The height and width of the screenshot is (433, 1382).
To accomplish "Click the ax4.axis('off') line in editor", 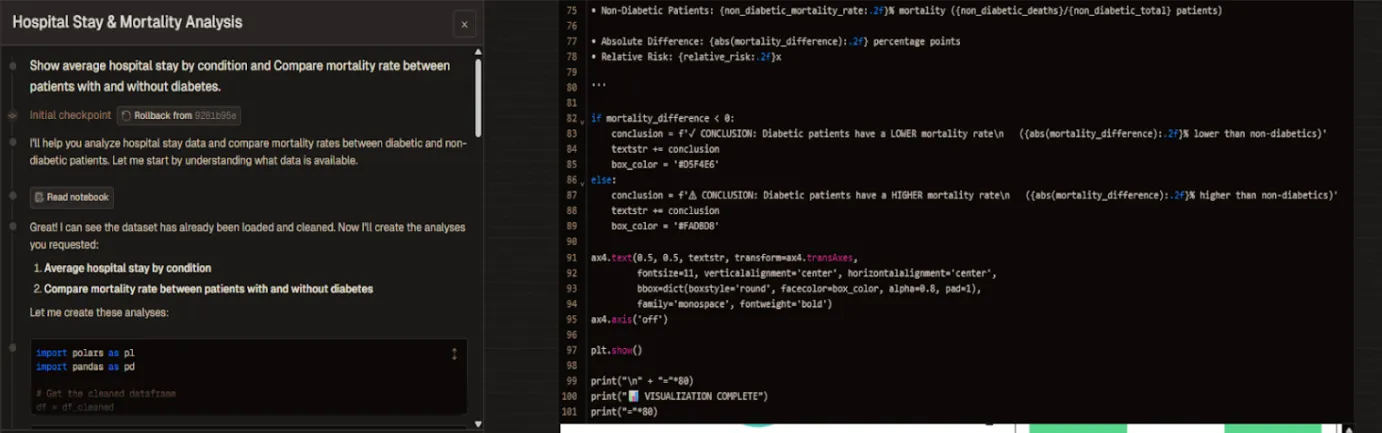I will coord(629,320).
